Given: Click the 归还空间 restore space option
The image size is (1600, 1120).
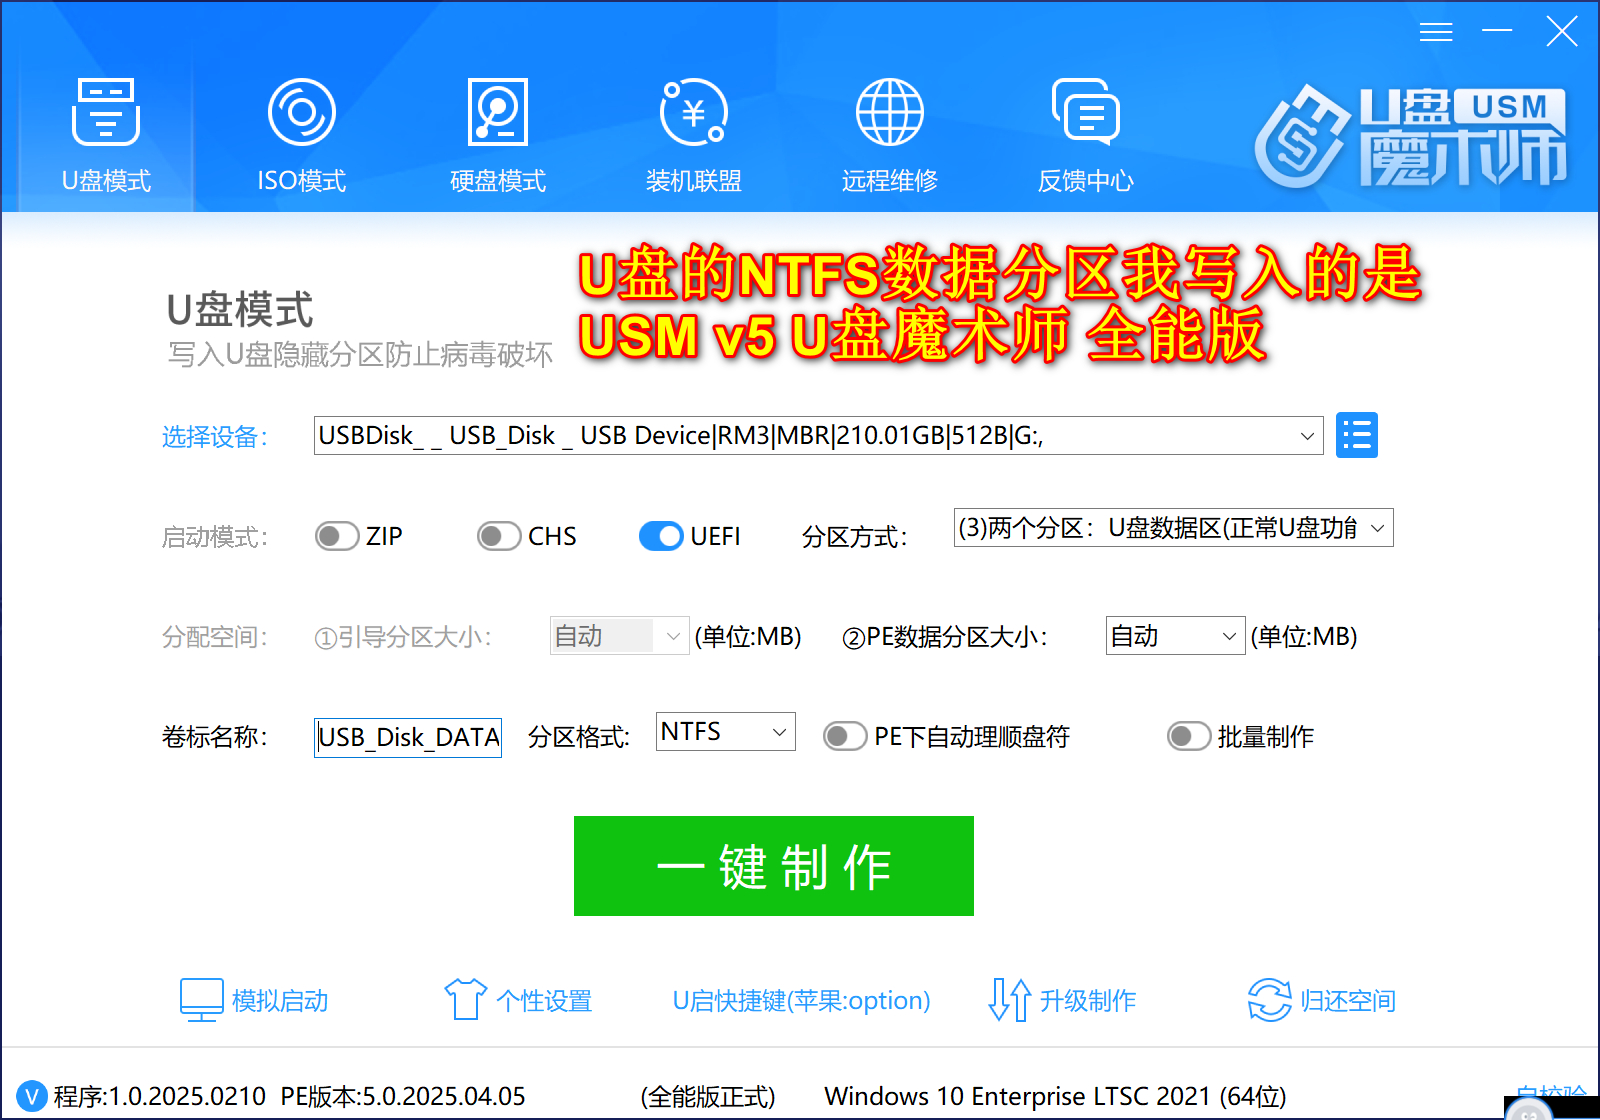Looking at the screenshot, I should click(x=1322, y=1000).
